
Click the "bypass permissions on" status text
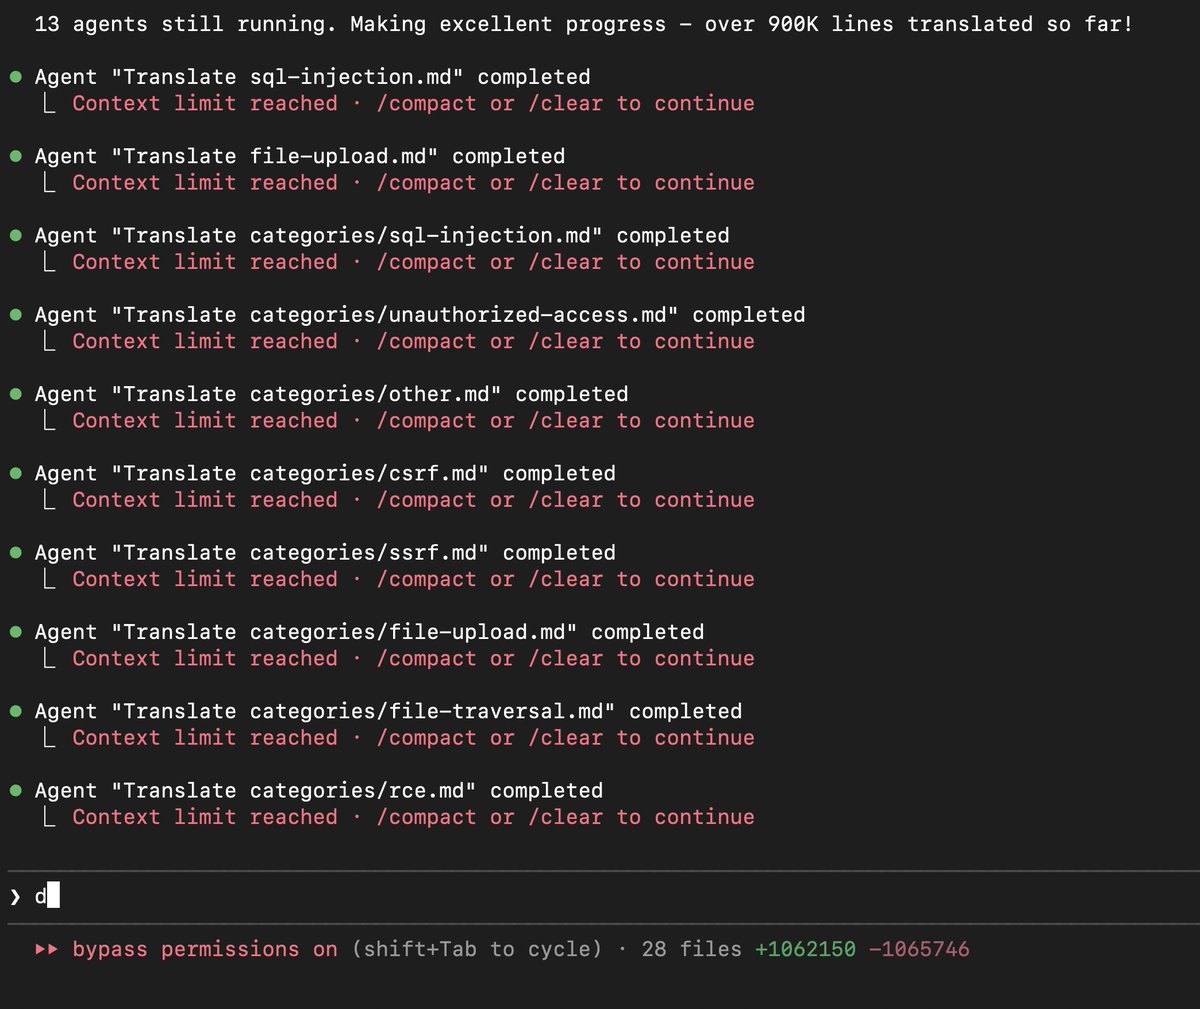point(205,949)
